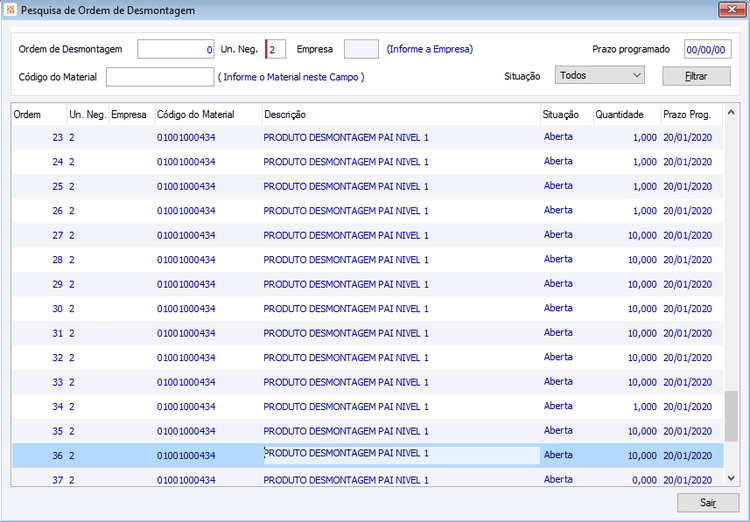Click the Prazo Prog. column header
Screen dimensions: 750x522
click(x=688, y=115)
